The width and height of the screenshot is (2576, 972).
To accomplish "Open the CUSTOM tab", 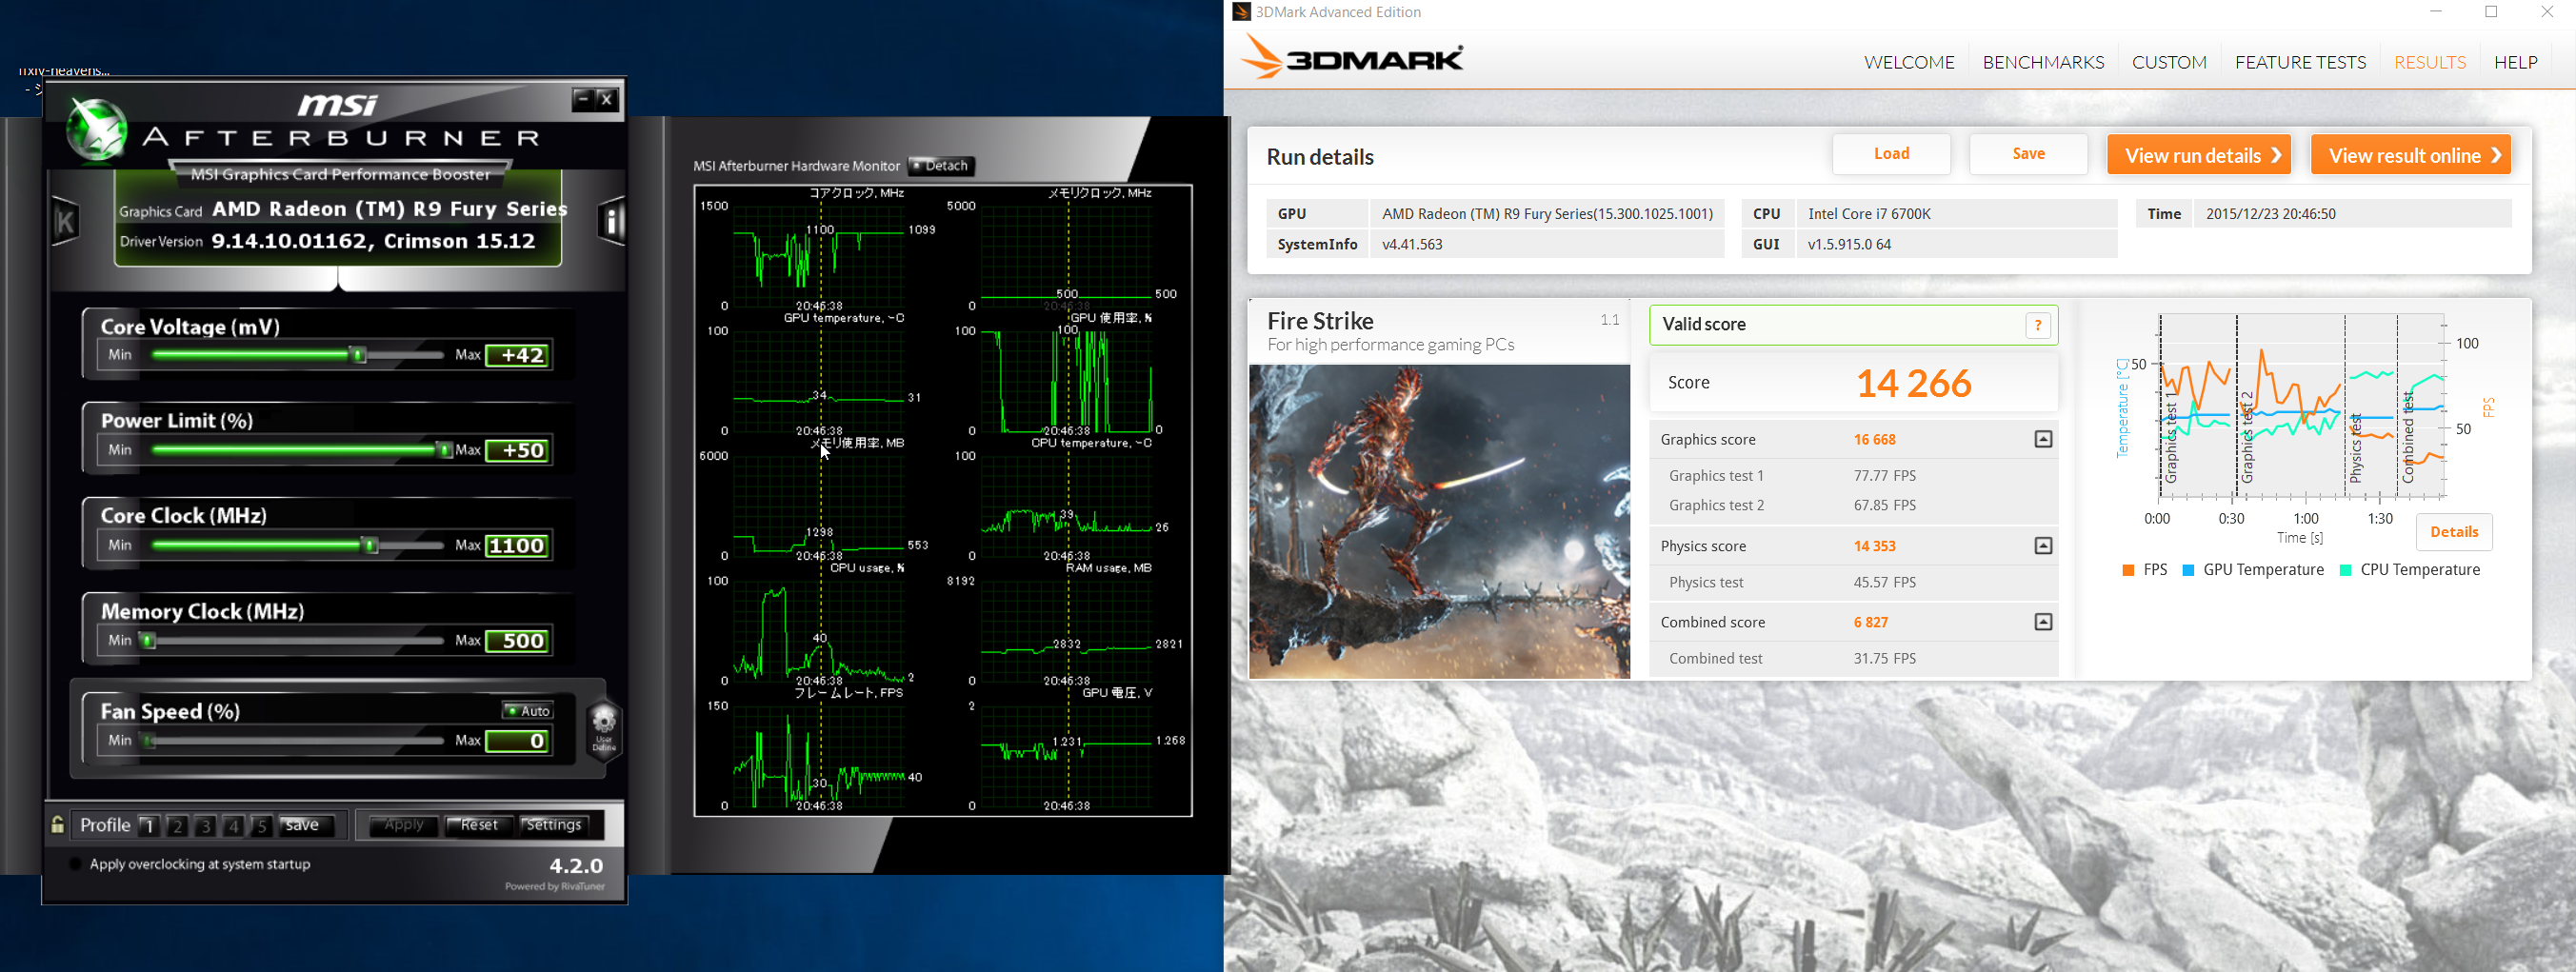I will coord(2169,62).
